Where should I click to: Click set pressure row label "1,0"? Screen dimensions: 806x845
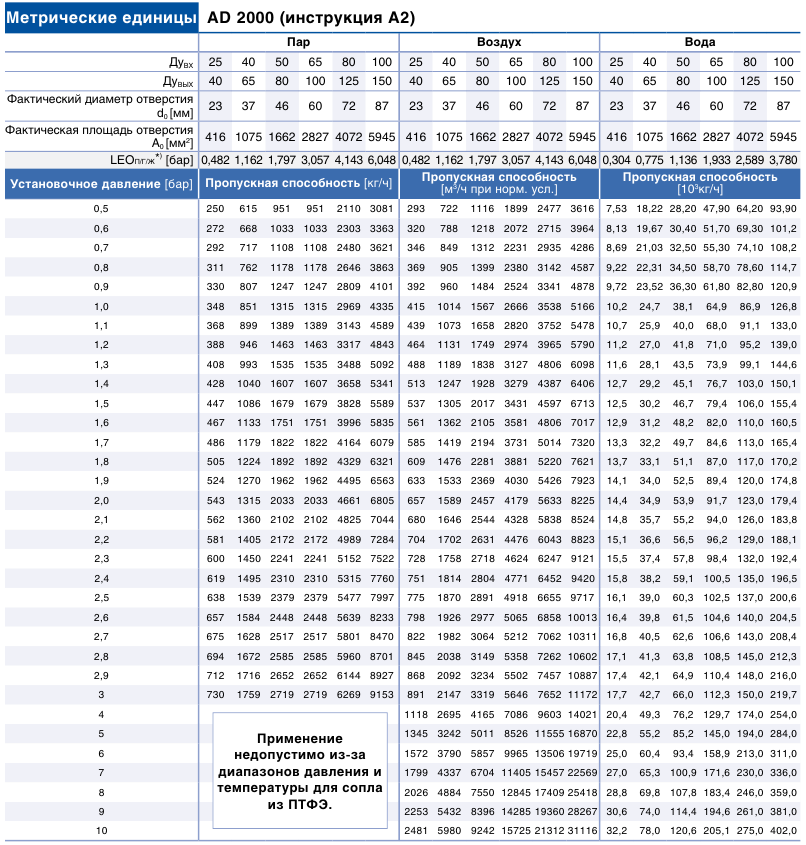[101, 307]
